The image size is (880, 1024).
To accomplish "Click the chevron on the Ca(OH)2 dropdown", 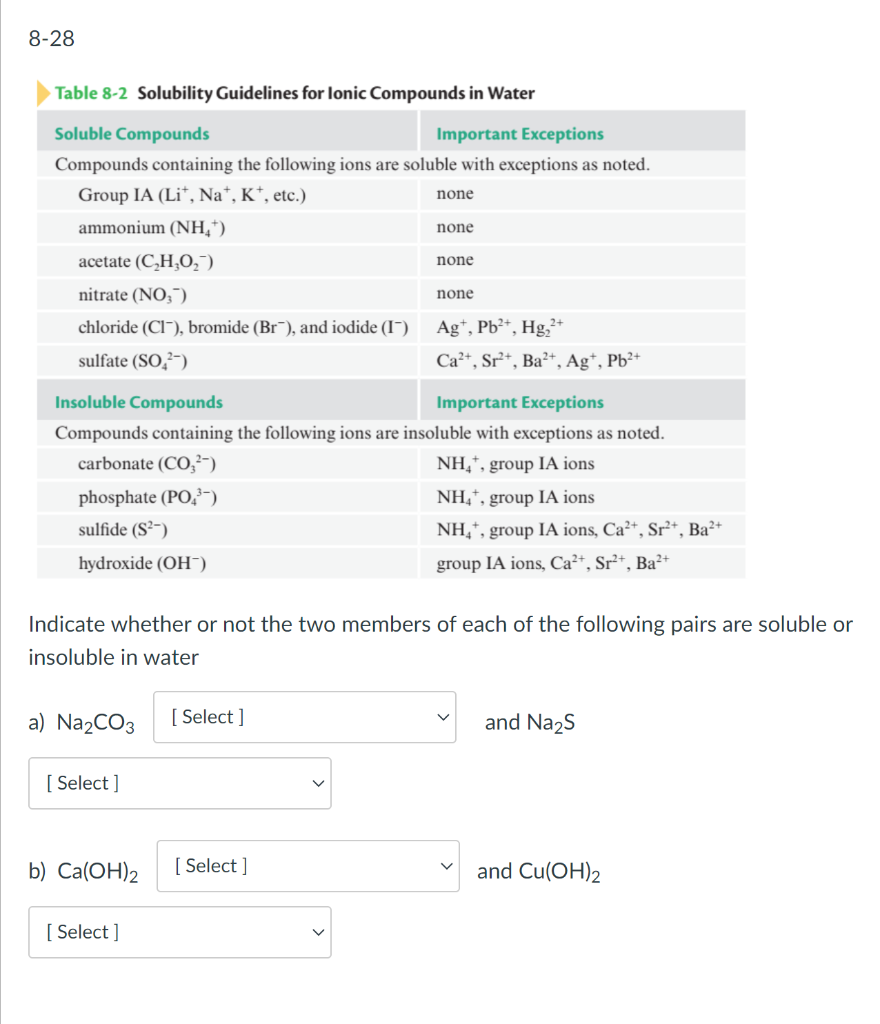I will pos(445,866).
